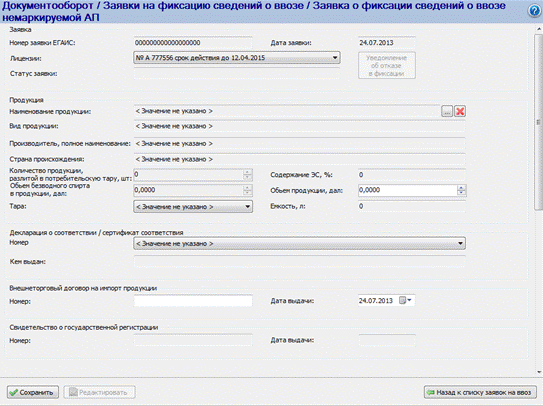Clear product name with red X icon
This screenshot has width=543, height=406.
pyautogui.click(x=460, y=111)
